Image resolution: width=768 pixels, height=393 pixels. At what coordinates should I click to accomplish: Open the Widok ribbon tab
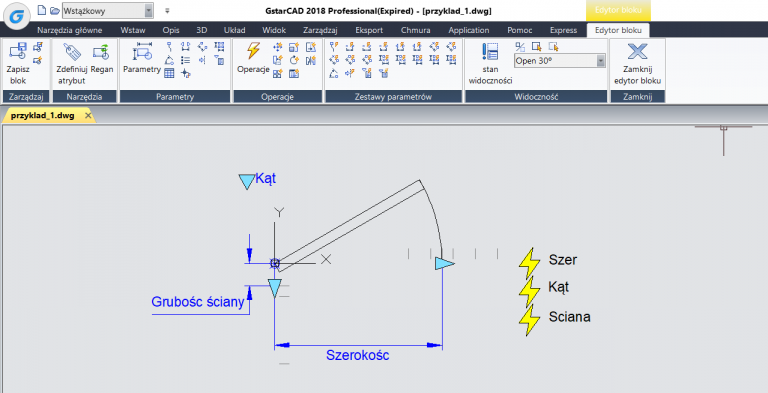(274, 30)
